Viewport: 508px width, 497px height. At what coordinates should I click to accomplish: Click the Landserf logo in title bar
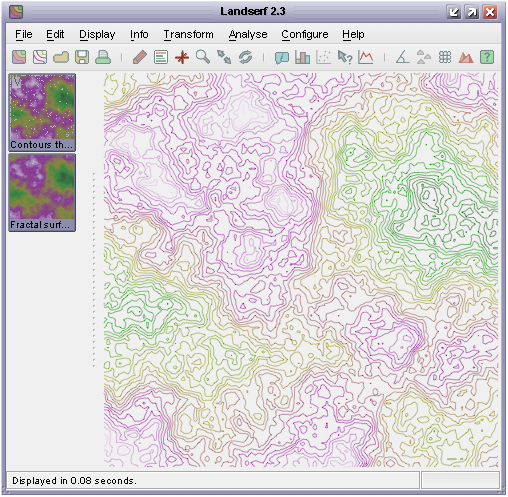point(16,12)
